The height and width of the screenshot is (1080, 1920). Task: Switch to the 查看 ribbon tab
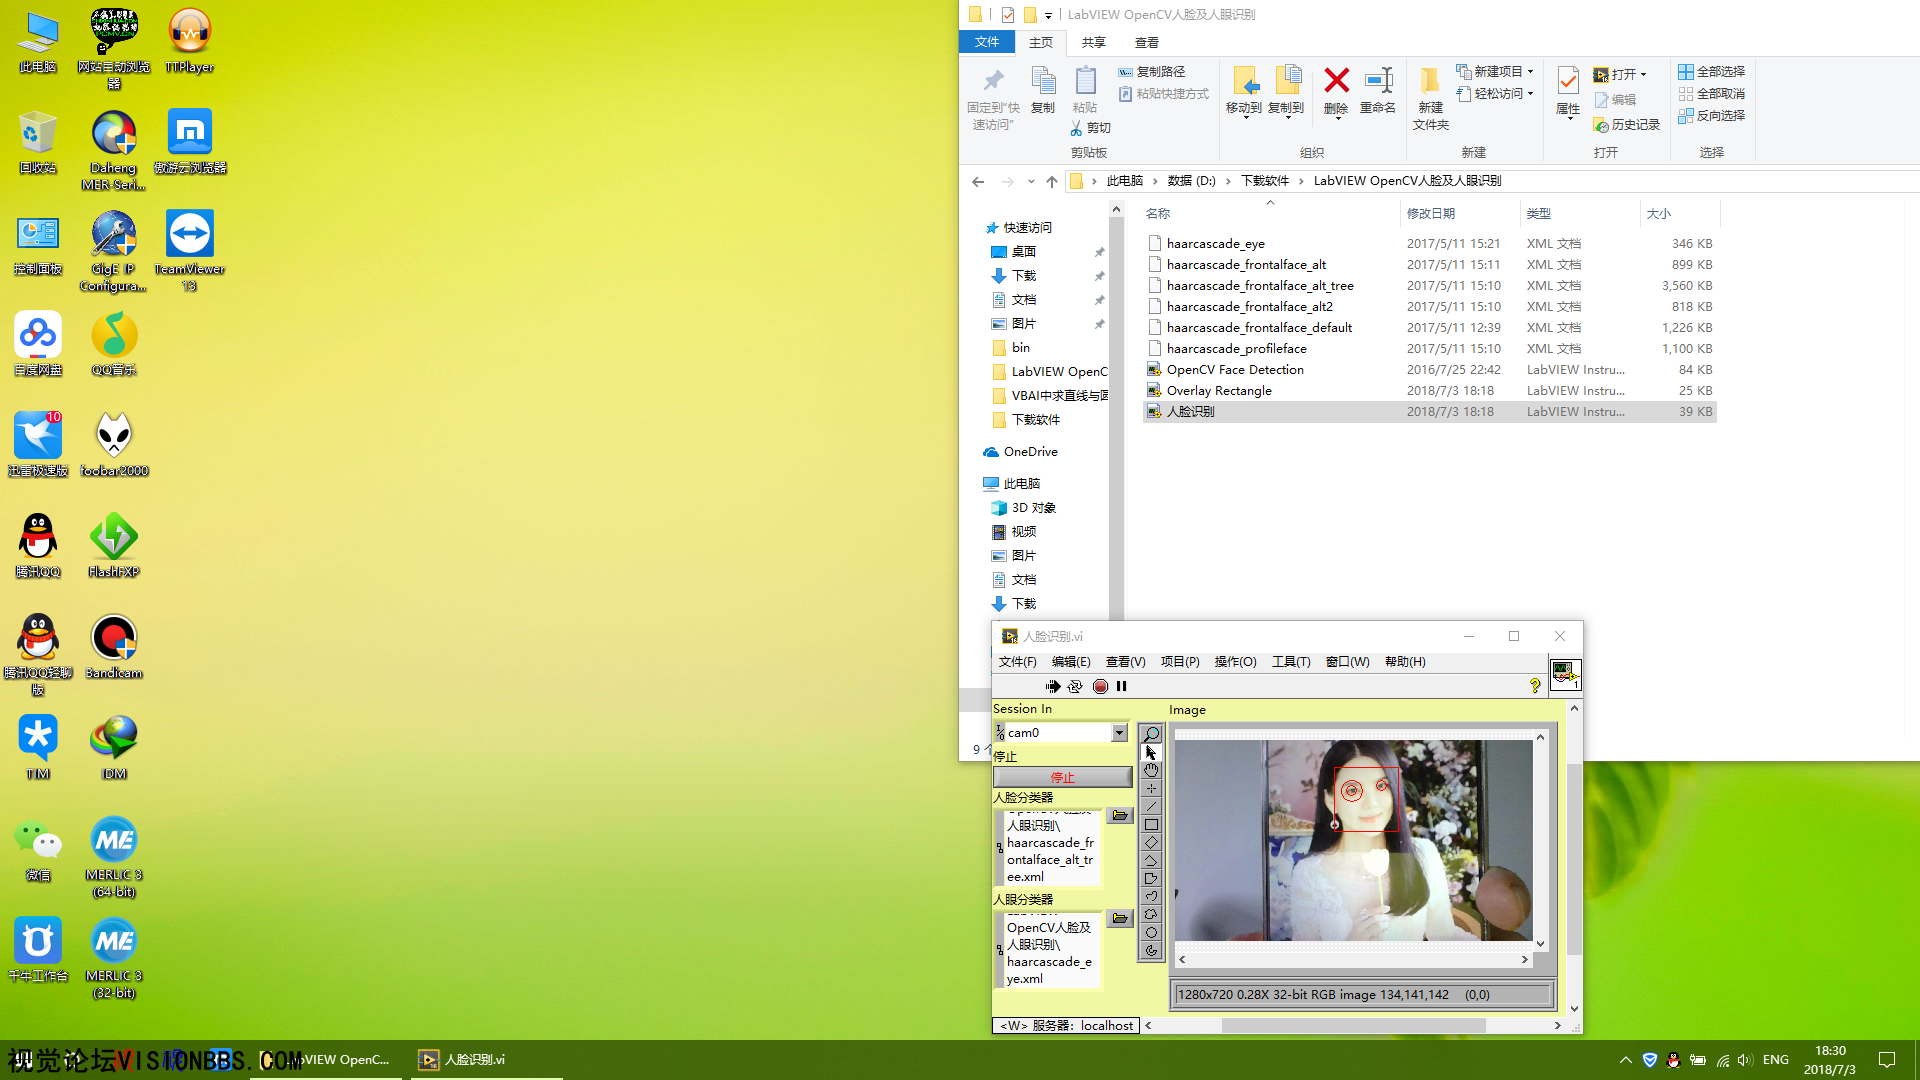point(1146,42)
